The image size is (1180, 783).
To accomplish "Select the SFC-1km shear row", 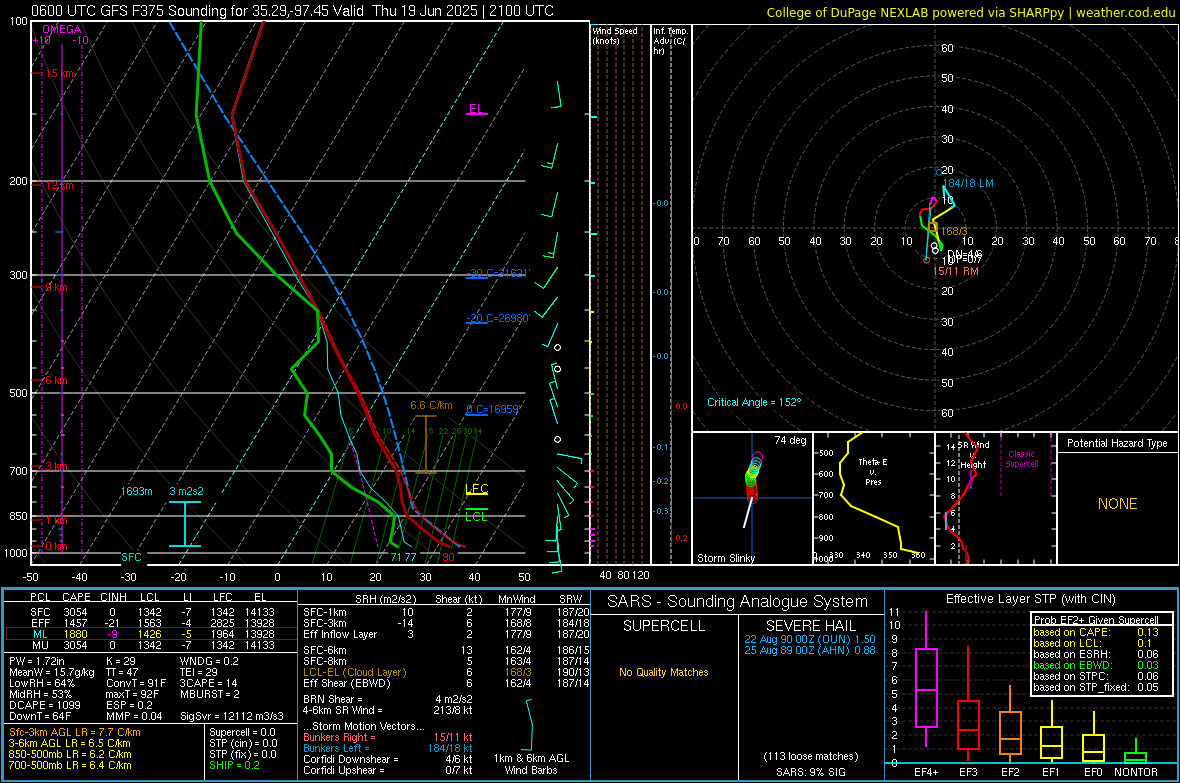I will coord(446,612).
